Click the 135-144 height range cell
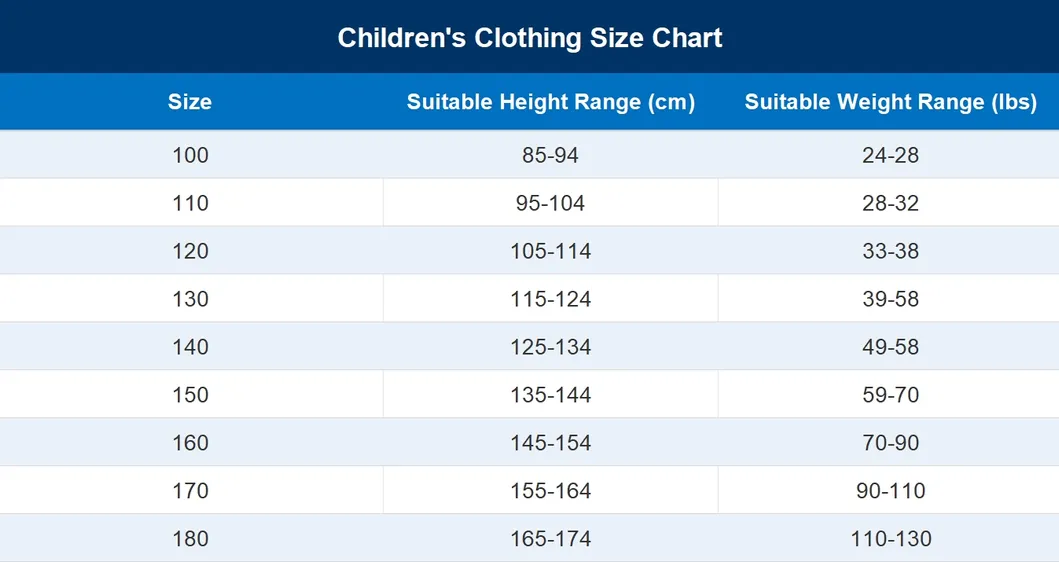Viewport: 1059px width, 562px height. tap(550, 394)
